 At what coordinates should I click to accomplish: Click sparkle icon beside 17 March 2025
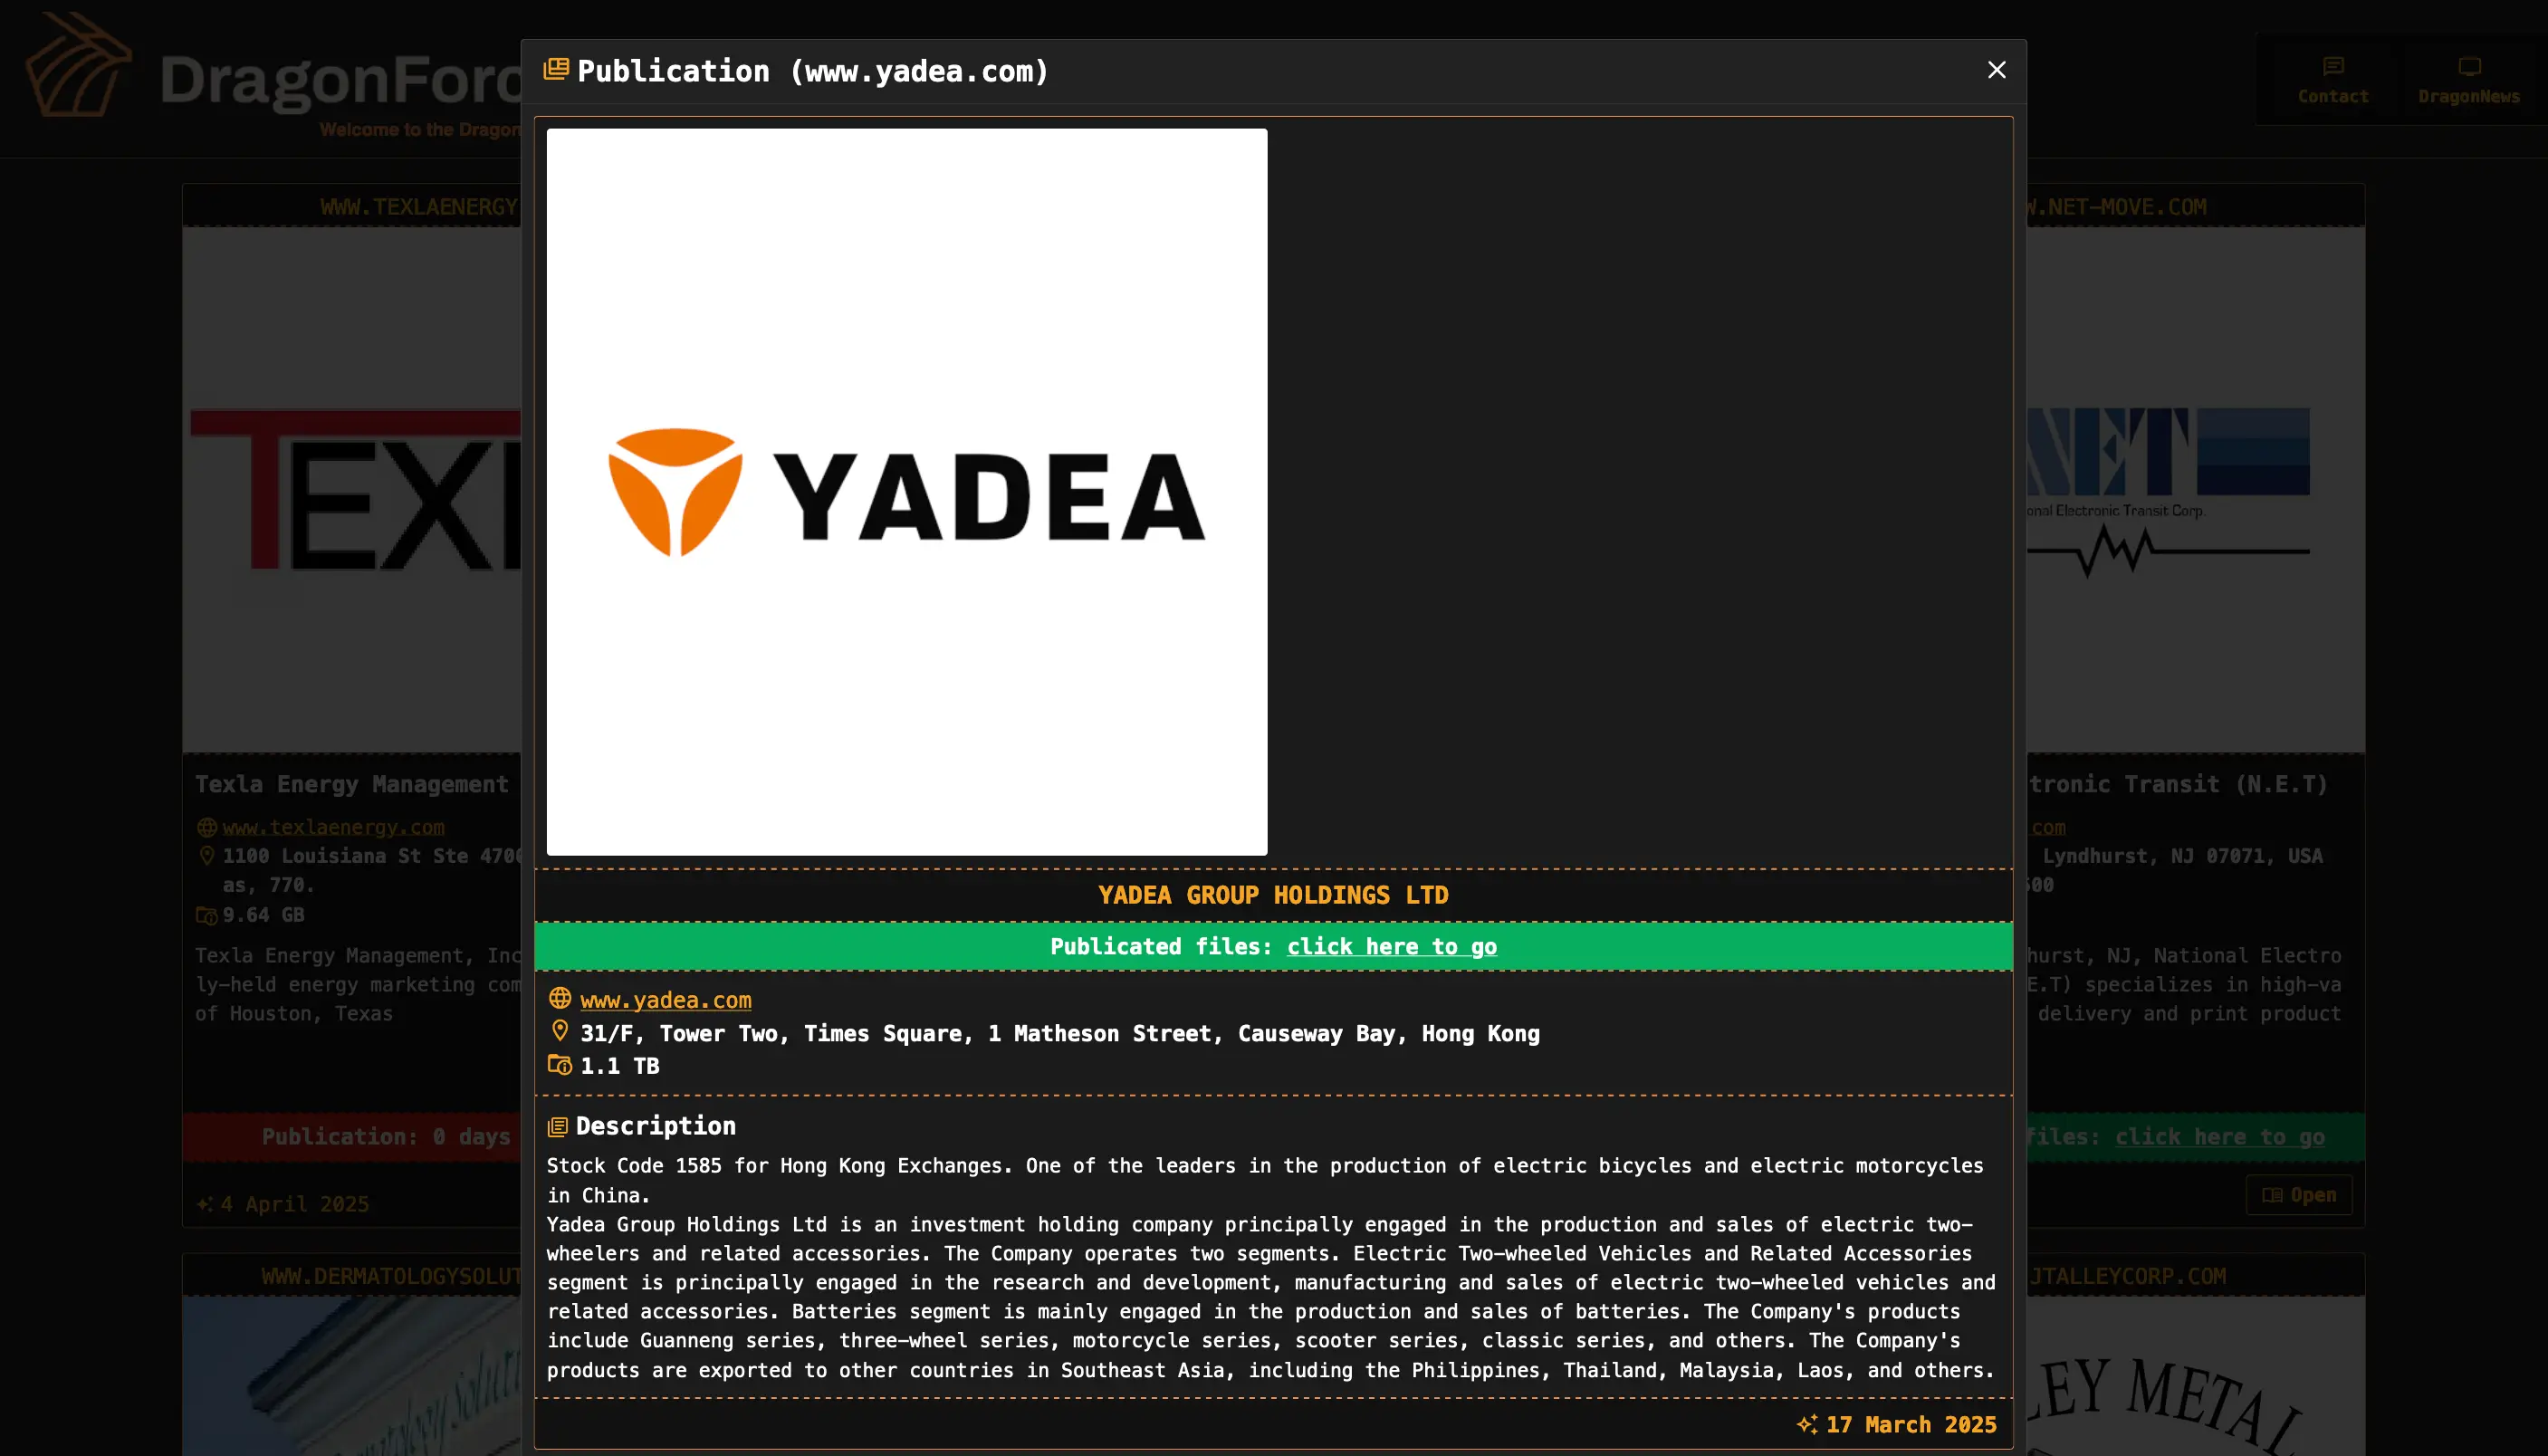(x=1806, y=1424)
